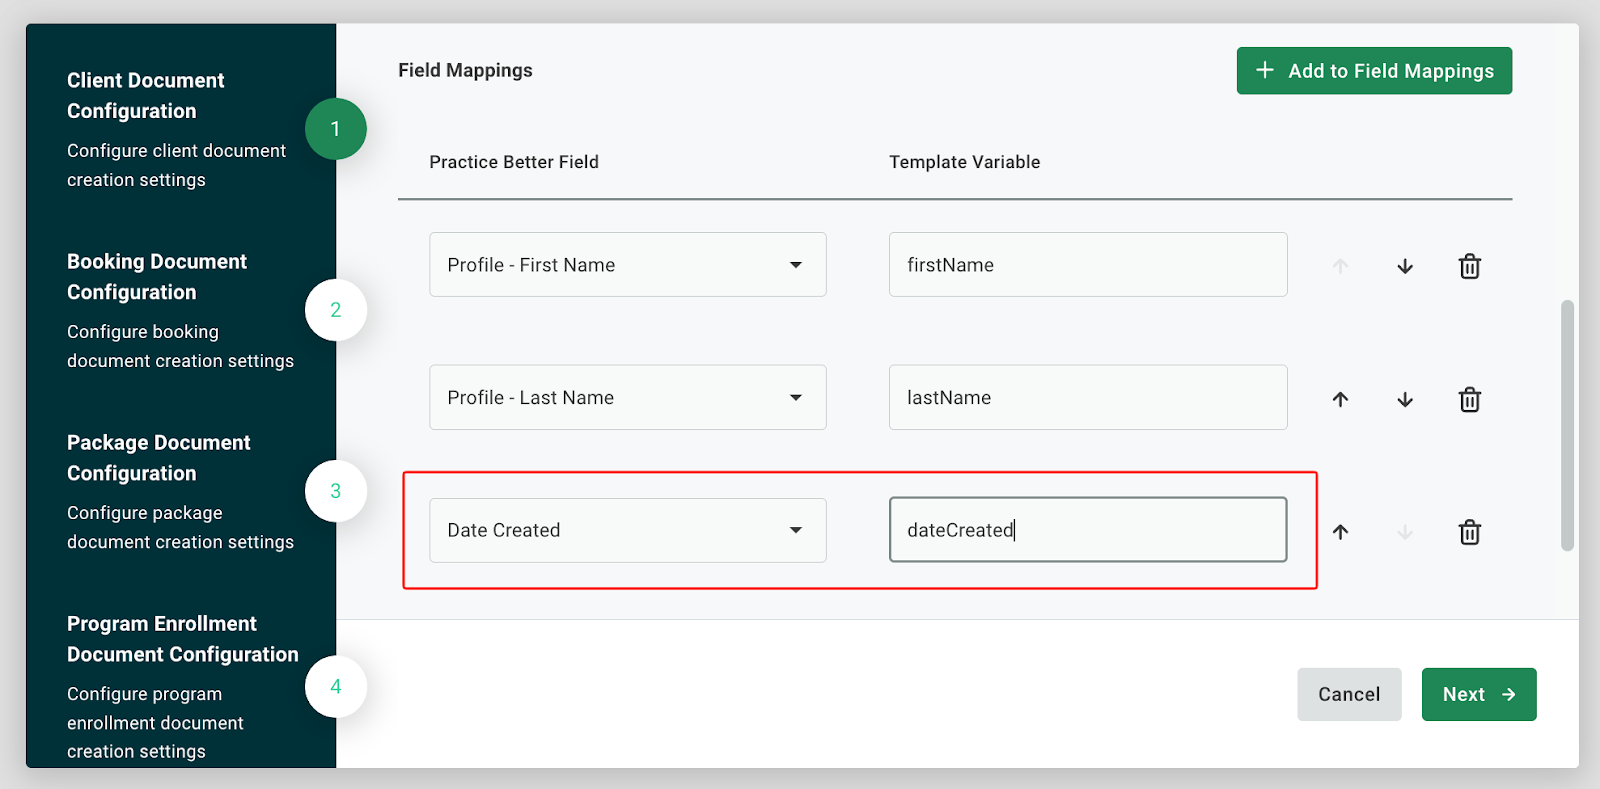Move the dateCreated mapping up
The image size is (1600, 789).
(x=1340, y=532)
